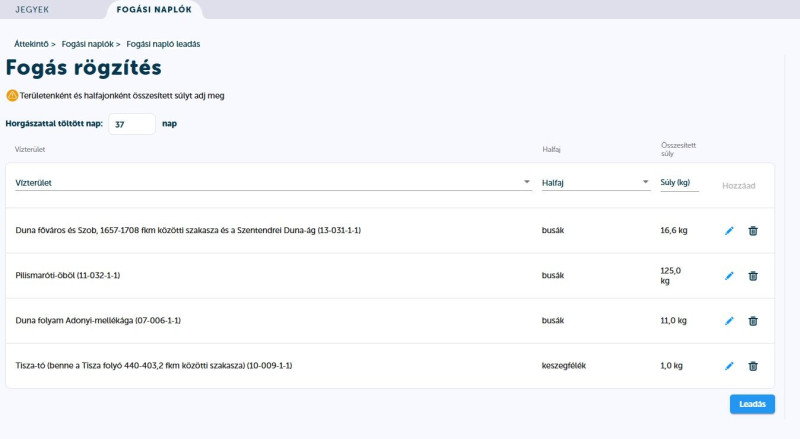Click the Súly (kg) weight input
Screen dimensions: 800x439
tap(680, 183)
